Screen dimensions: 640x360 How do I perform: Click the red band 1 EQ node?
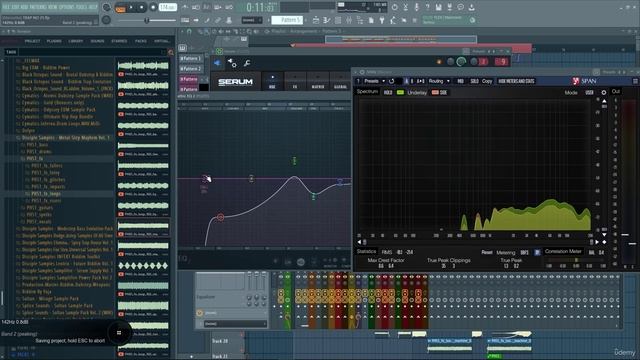220,217
